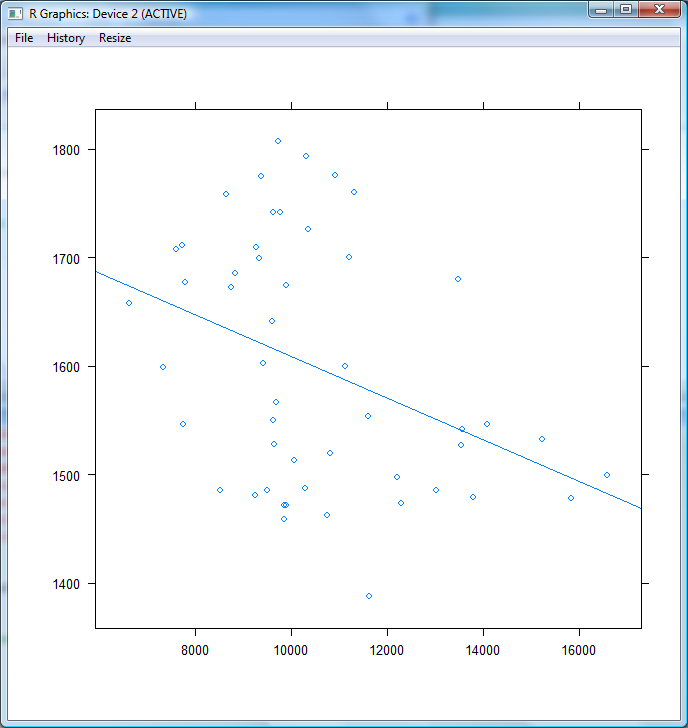Click the rightmost data point near 16500

coord(607,475)
